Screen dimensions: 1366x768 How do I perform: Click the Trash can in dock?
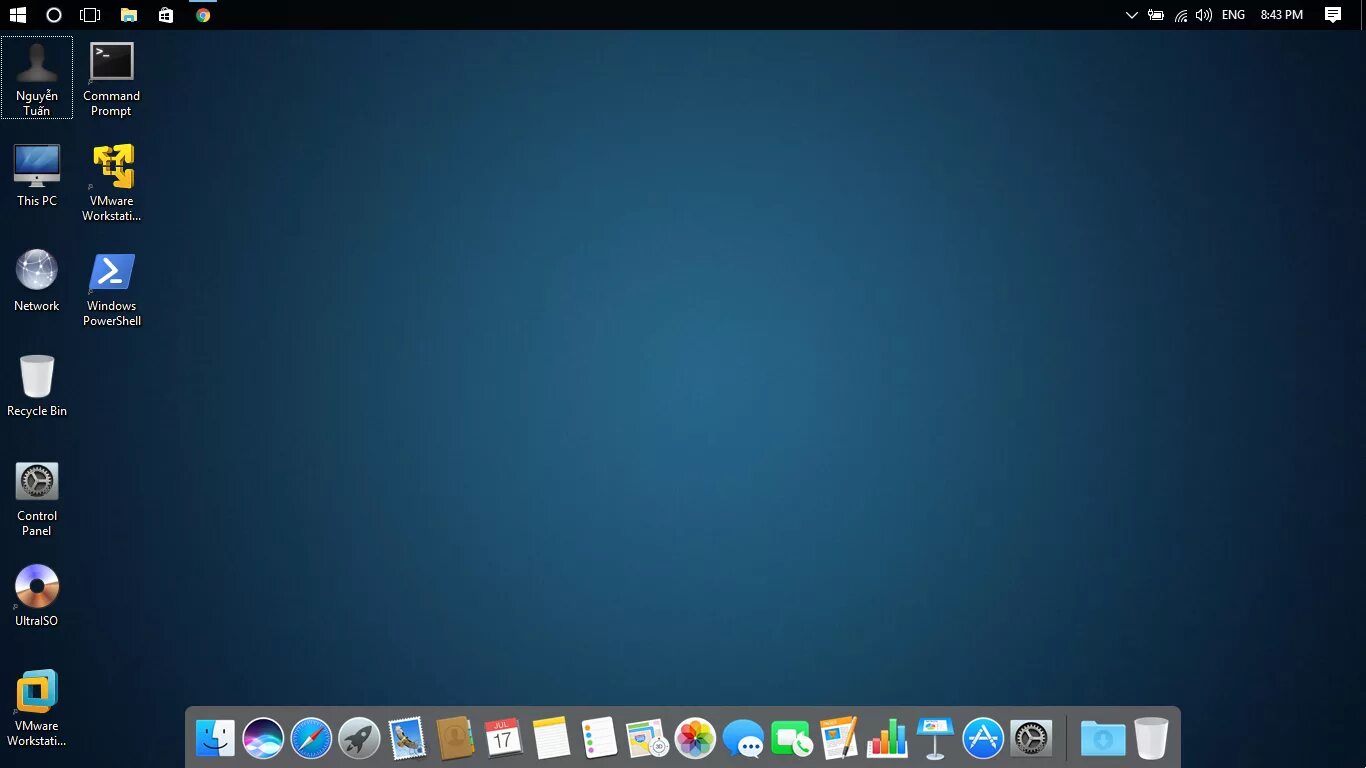1151,738
